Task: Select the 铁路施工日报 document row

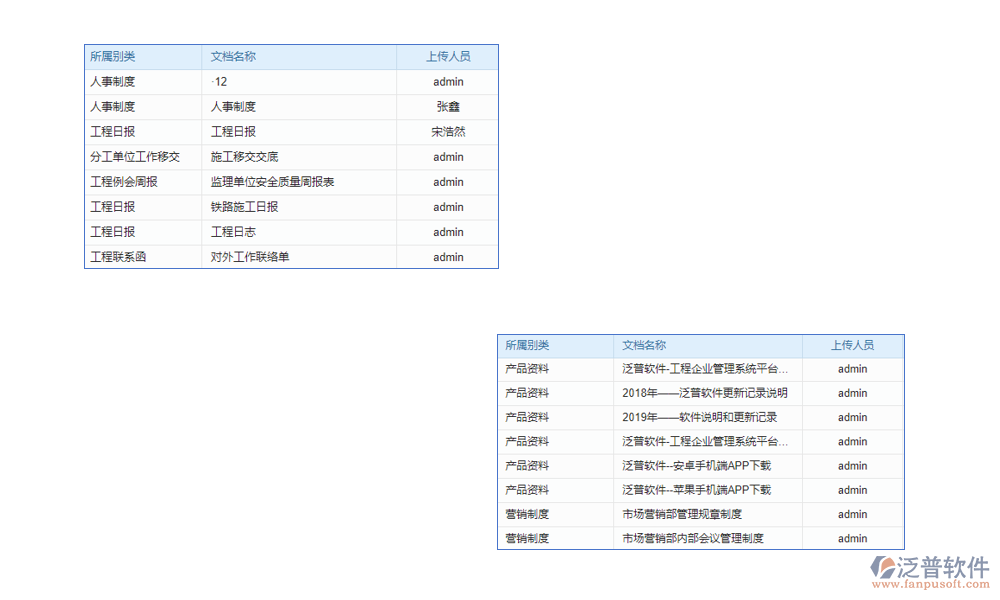Action: coord(244,207)
